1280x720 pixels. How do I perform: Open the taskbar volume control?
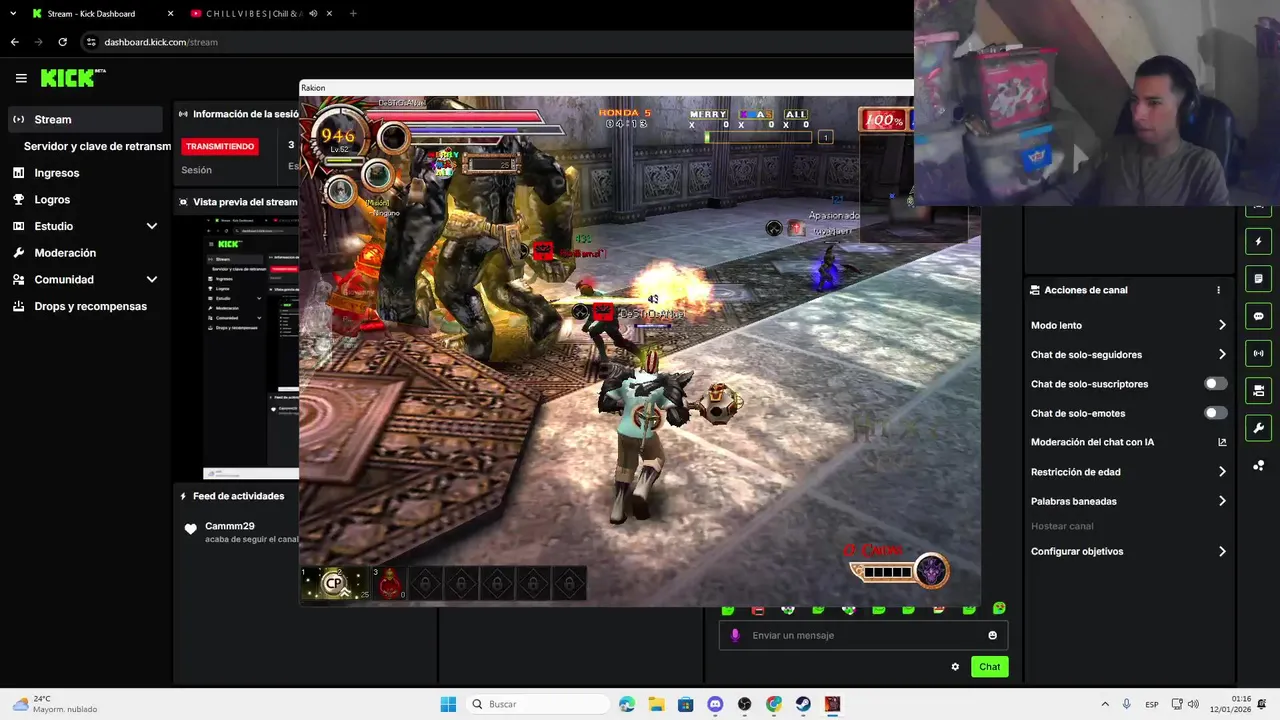click(x=1193, y=704)
